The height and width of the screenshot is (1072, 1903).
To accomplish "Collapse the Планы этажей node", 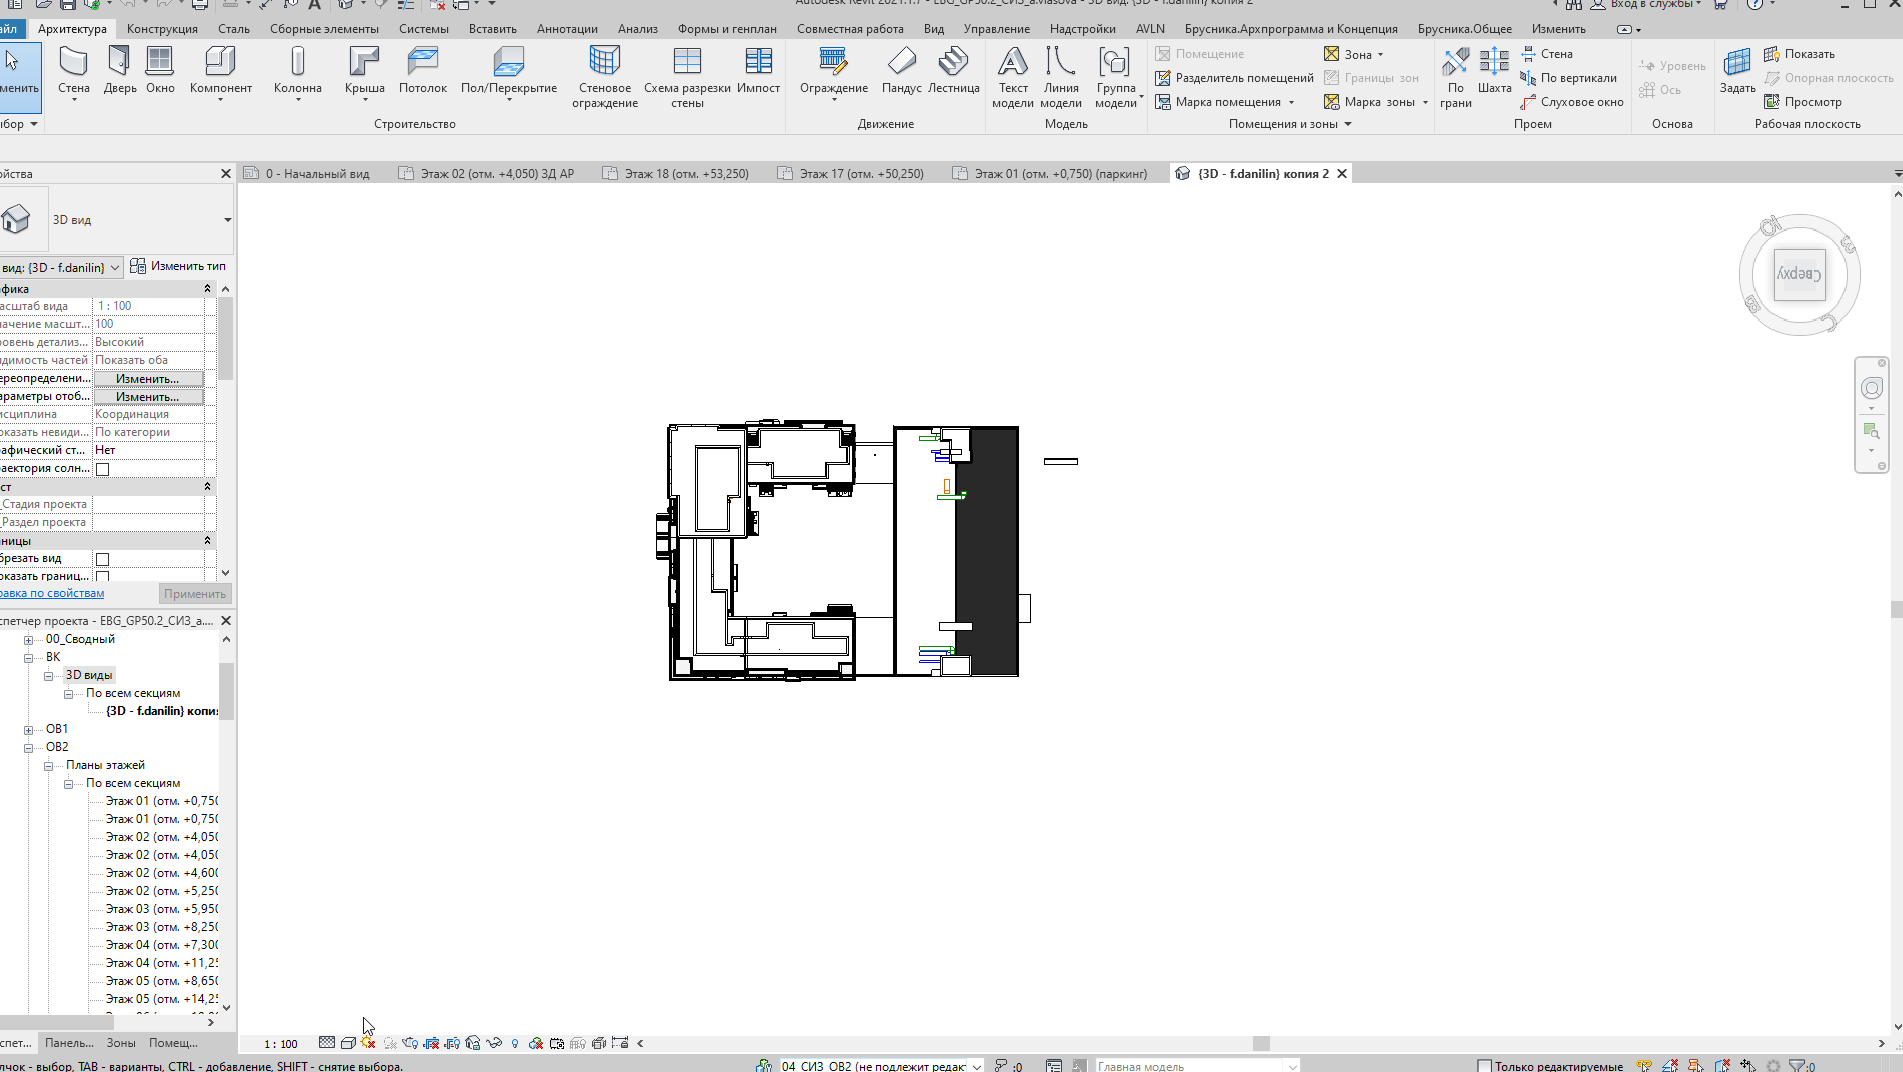I will tap(48, 766).
